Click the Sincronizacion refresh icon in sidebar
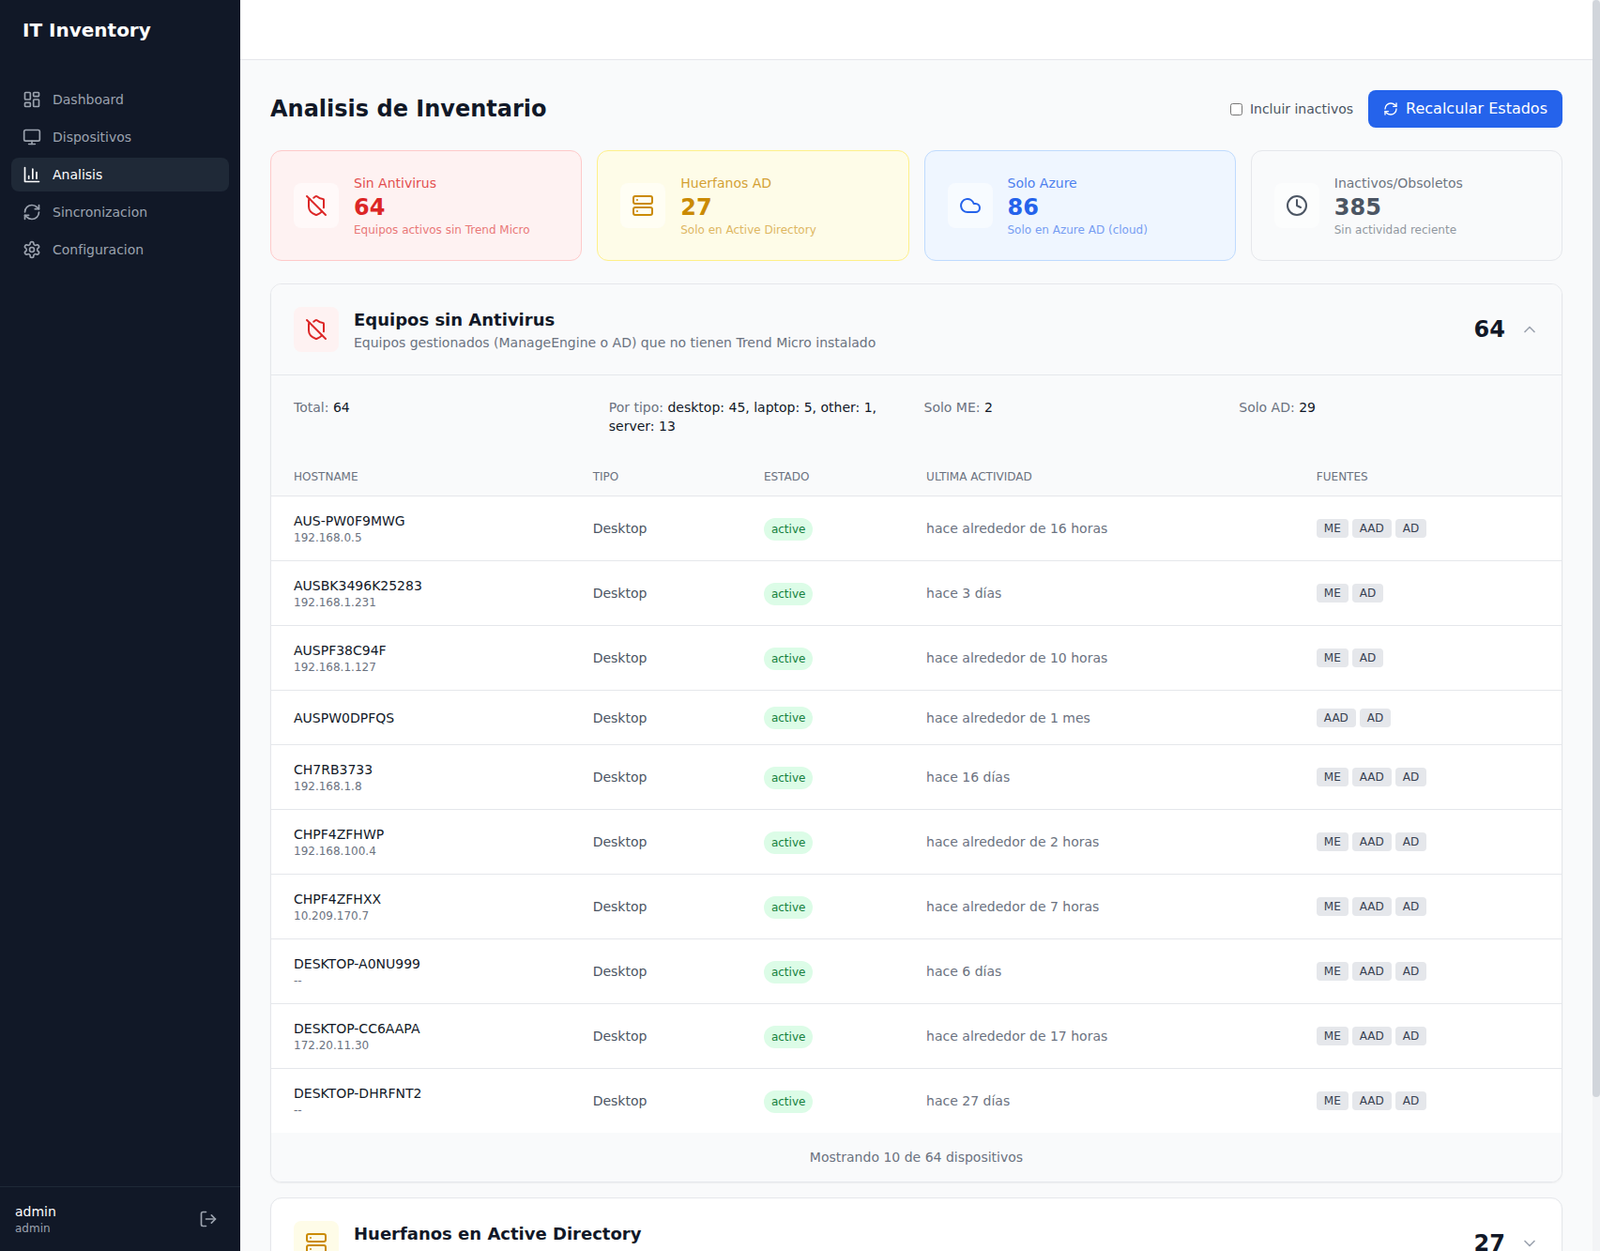This screenshot has width=1600, height=1251. pos(32,212)
